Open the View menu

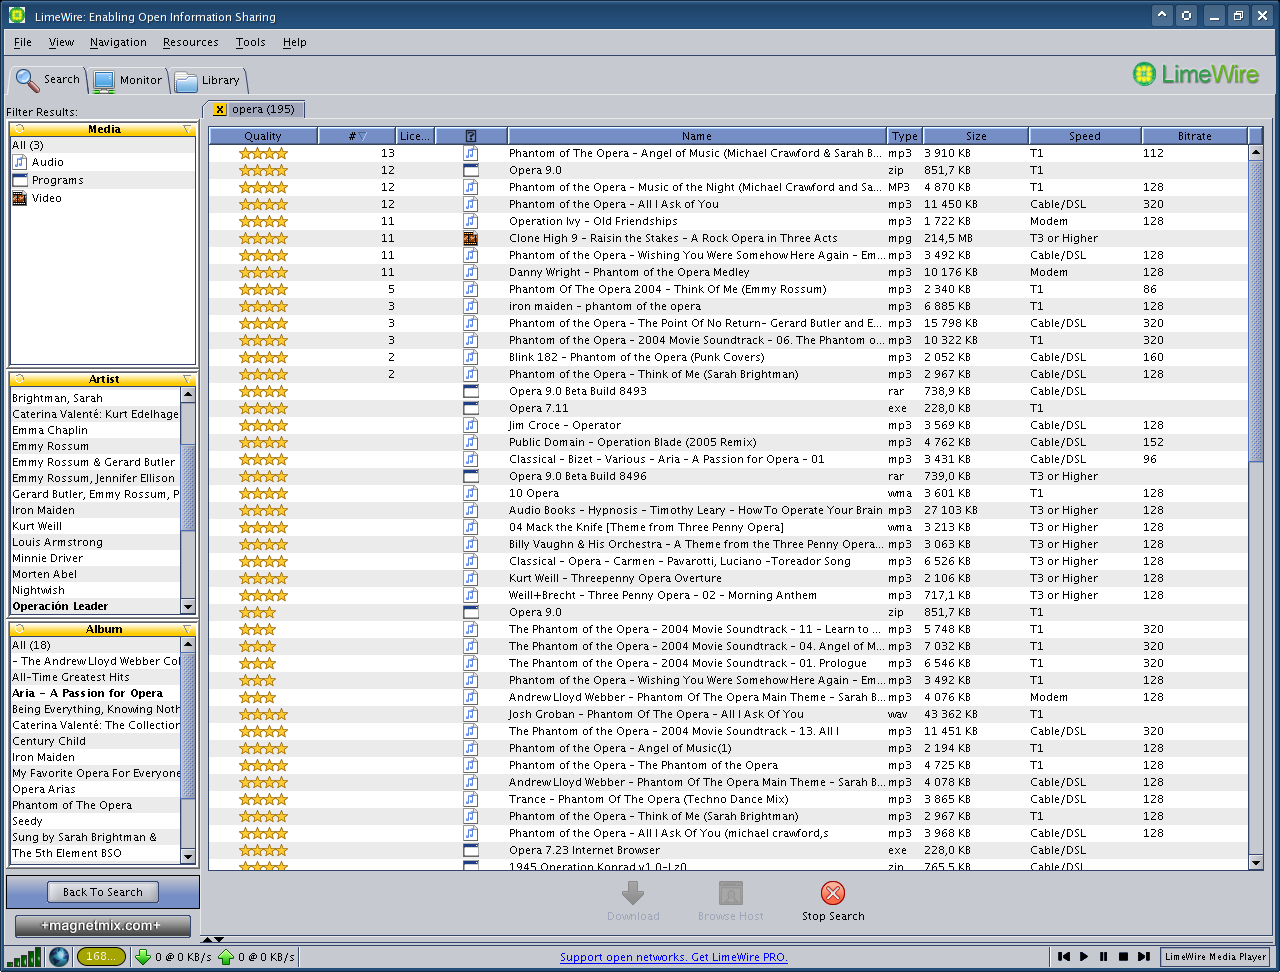61,42
